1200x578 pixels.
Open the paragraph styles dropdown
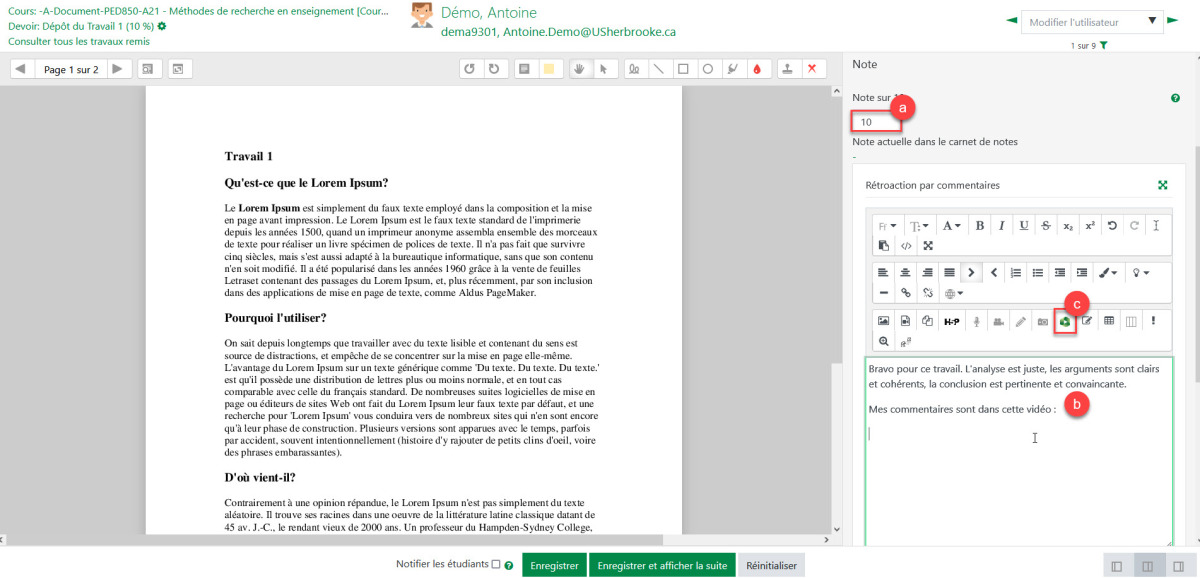[886, 225]
